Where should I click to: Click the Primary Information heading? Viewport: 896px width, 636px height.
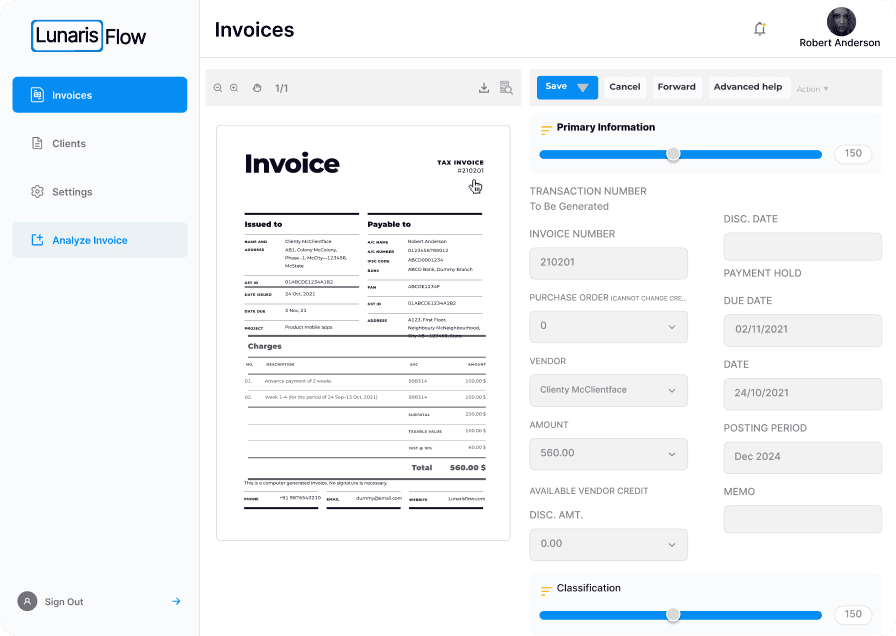coord(606,127)
